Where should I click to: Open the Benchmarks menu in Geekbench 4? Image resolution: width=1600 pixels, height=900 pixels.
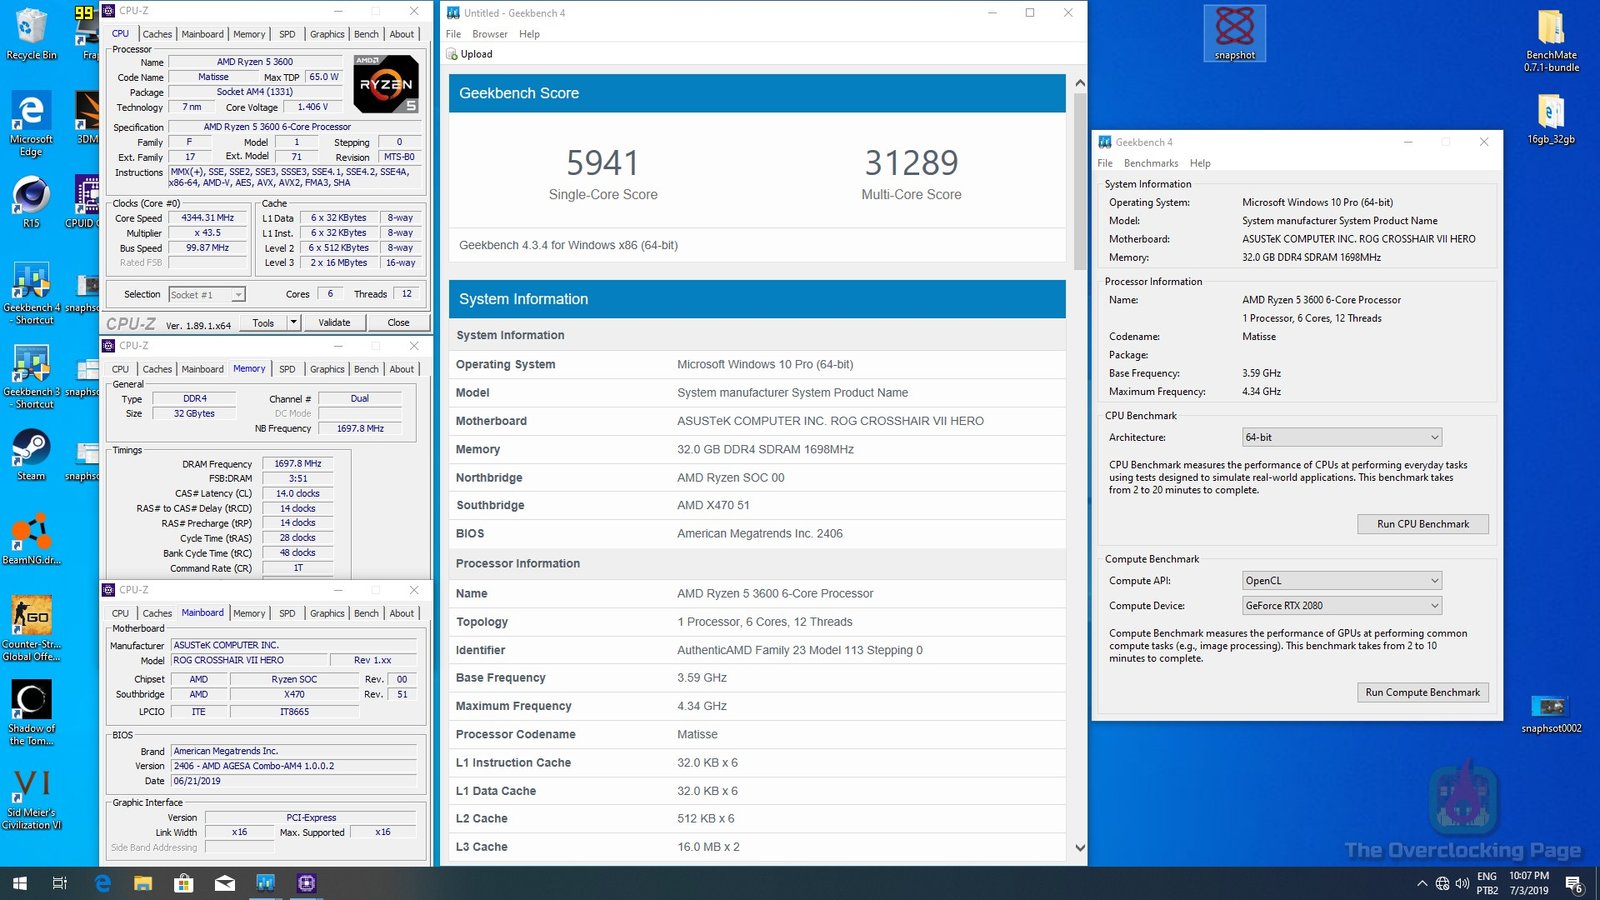tap(1150, 163)
